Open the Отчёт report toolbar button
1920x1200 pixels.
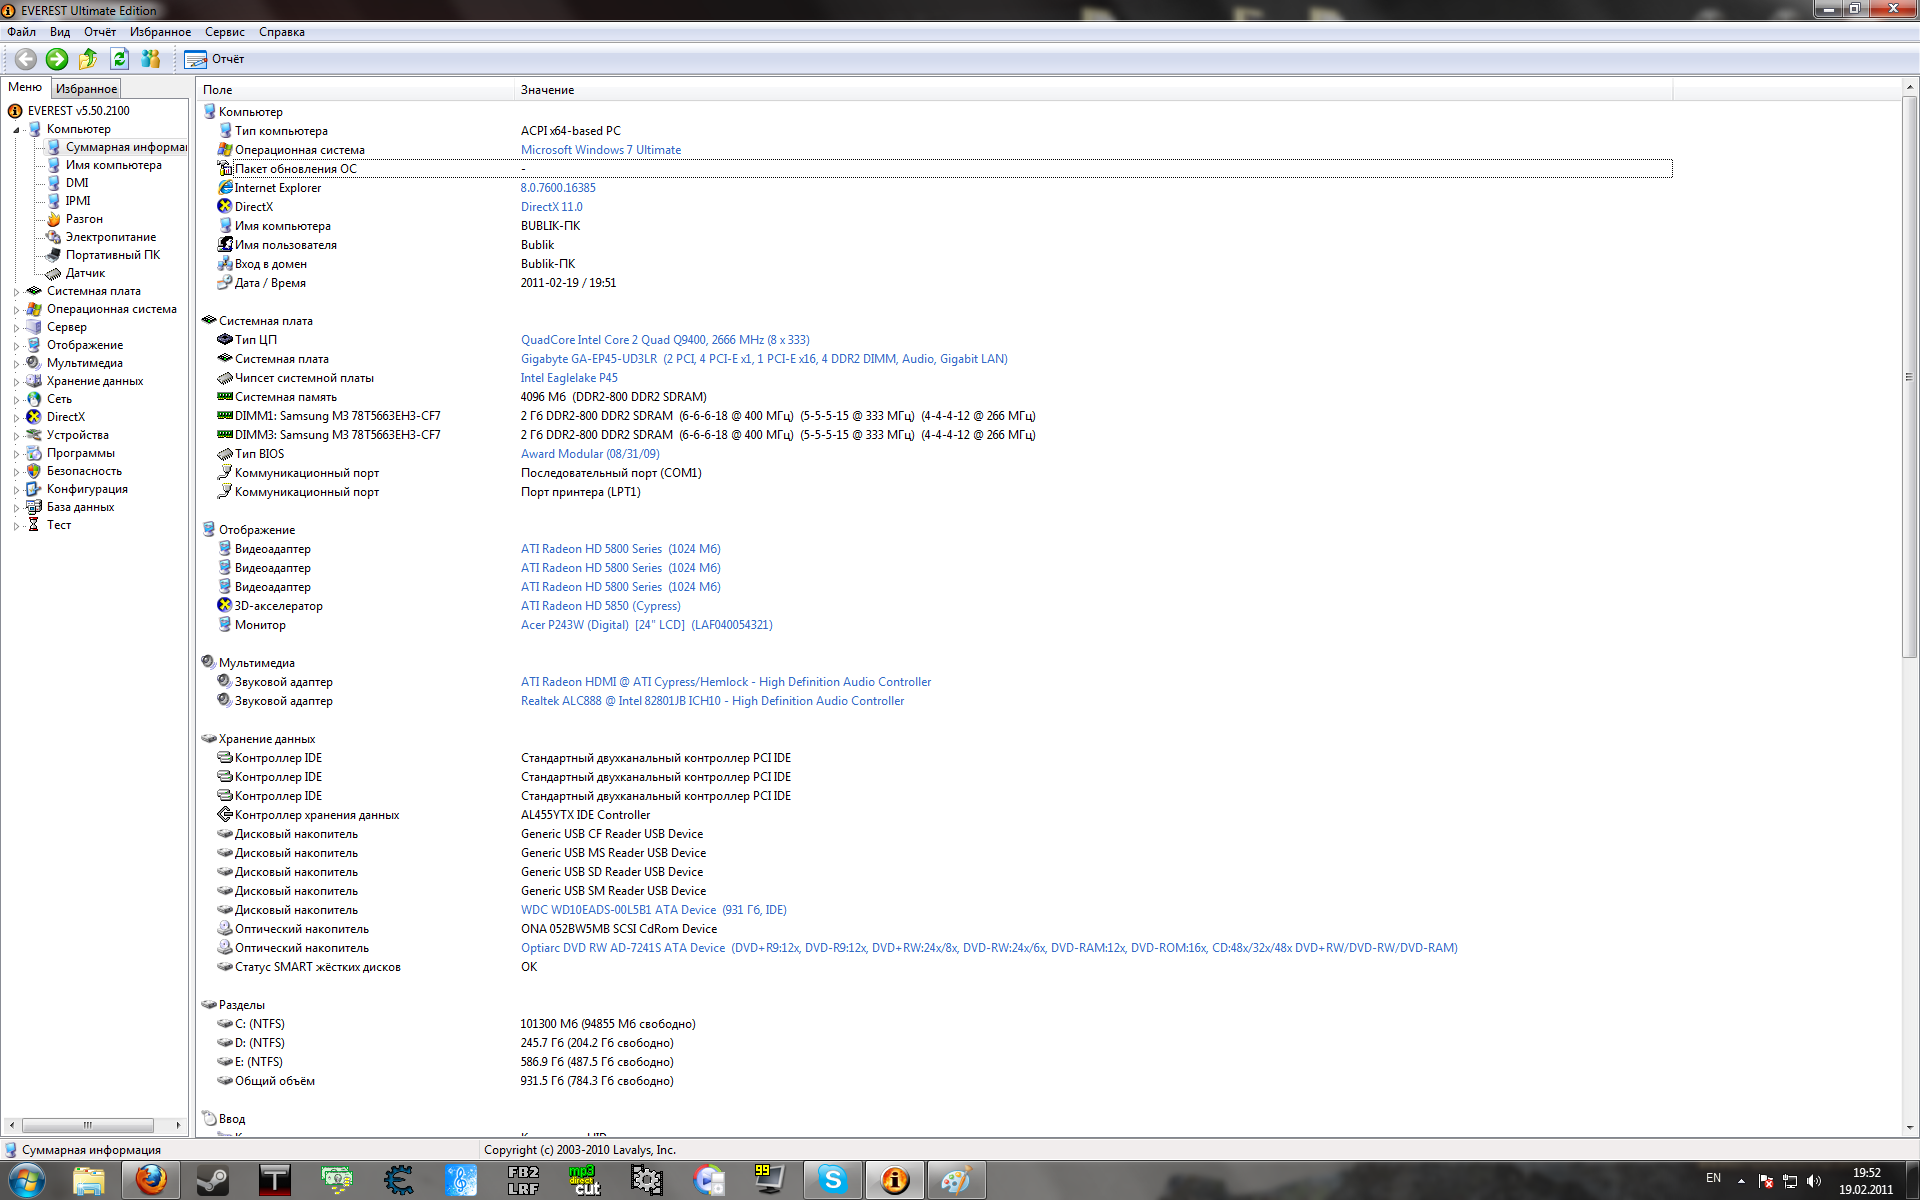(x=215, y=59)
